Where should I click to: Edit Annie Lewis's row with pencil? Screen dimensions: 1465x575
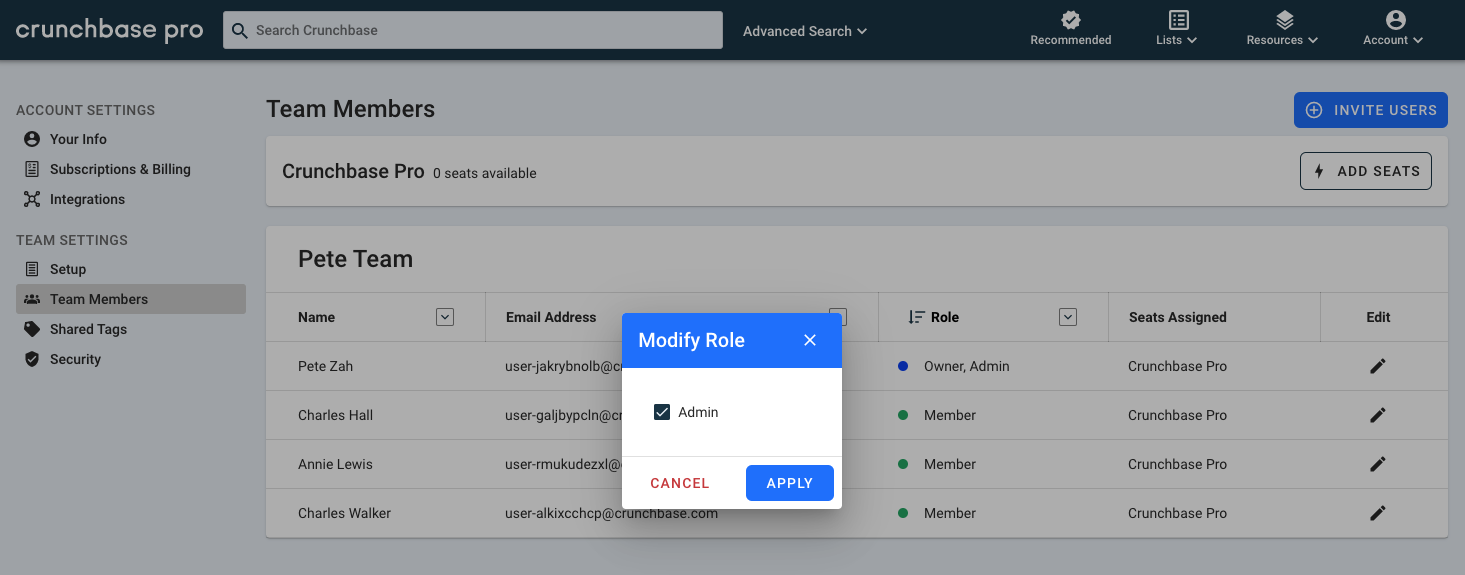click(x=1378, y=464)
